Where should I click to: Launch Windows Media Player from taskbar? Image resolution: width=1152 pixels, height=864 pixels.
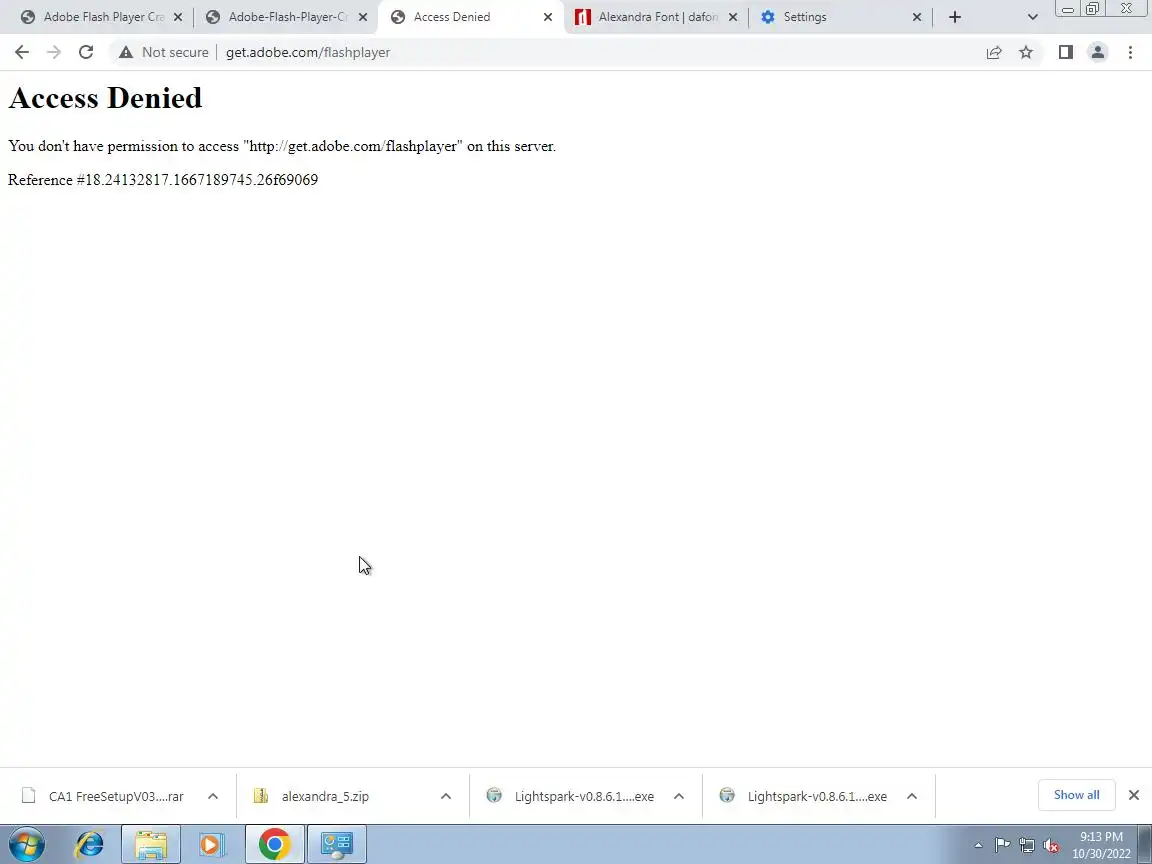[212, 844]
